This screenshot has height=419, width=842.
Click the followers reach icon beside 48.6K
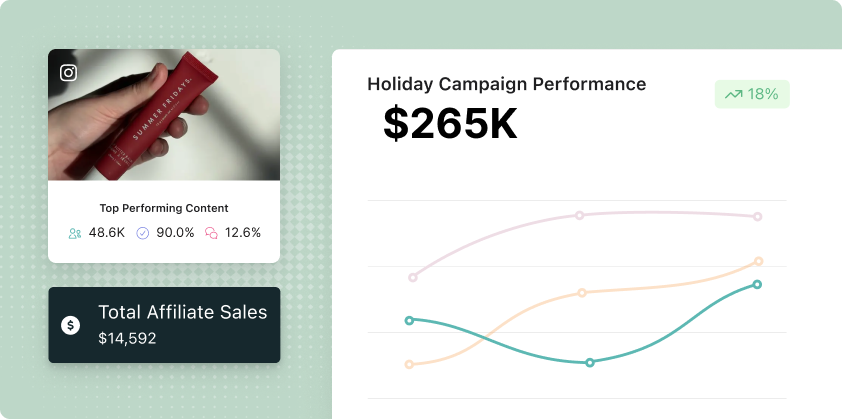click(75, 233)
